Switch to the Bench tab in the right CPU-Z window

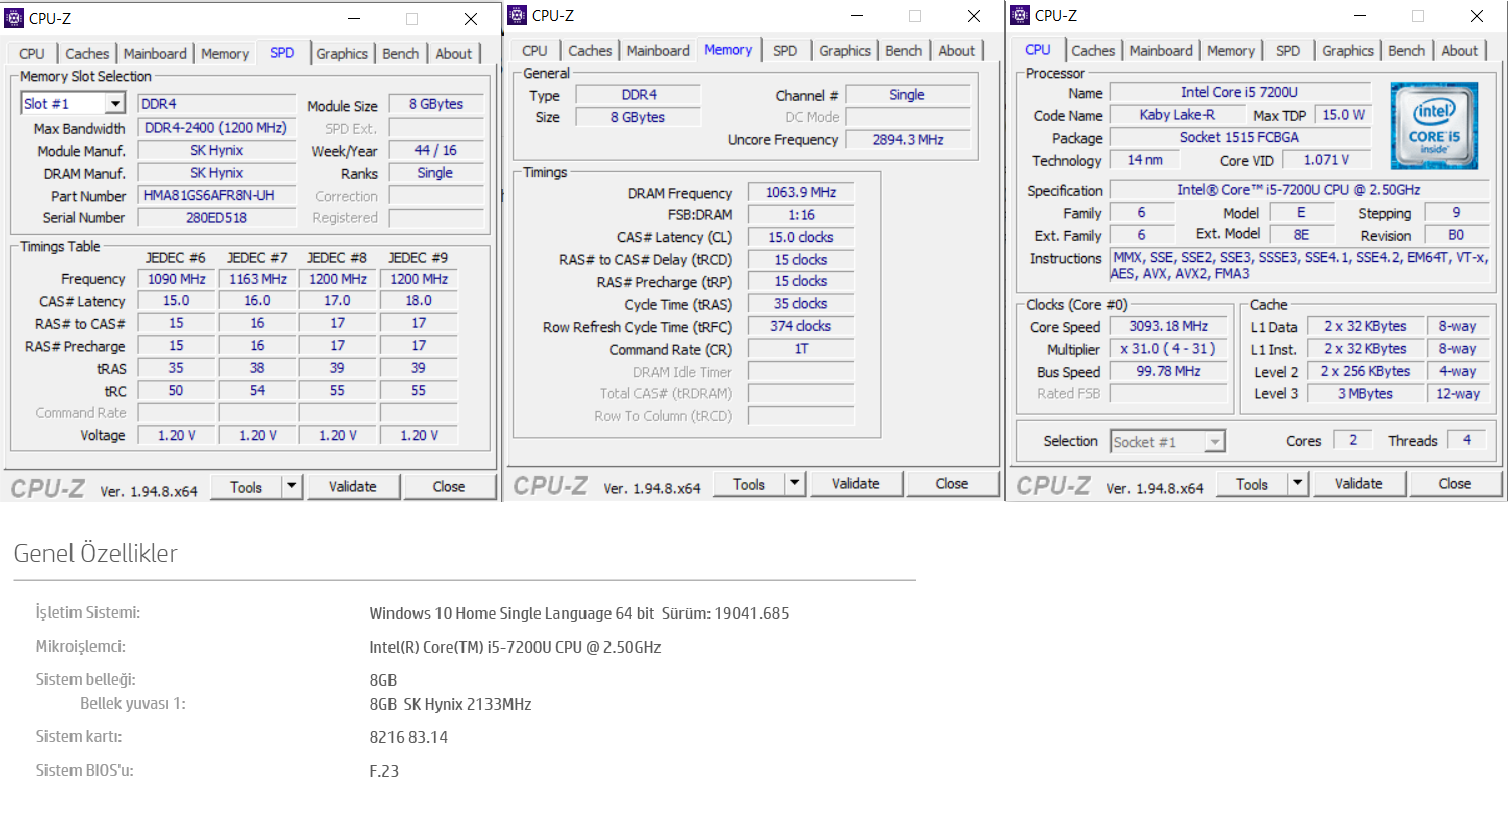click(x=1407, y=51)
